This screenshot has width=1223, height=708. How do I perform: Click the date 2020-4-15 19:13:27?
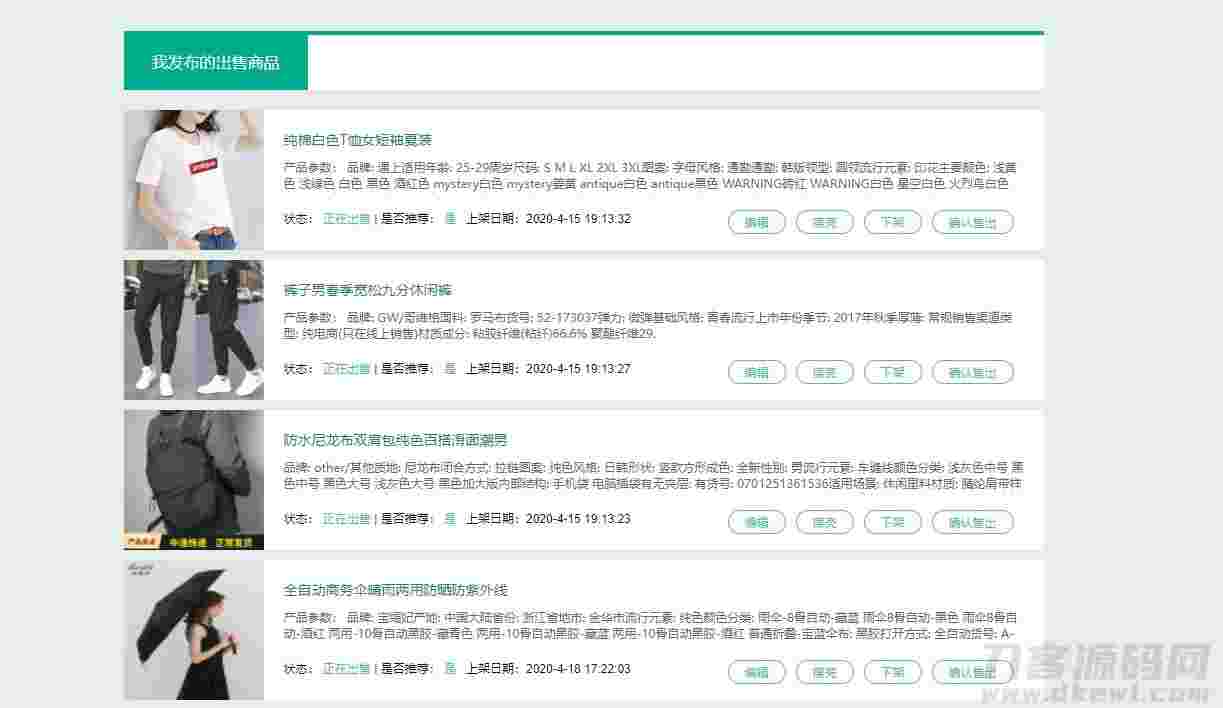coord(578,369)
